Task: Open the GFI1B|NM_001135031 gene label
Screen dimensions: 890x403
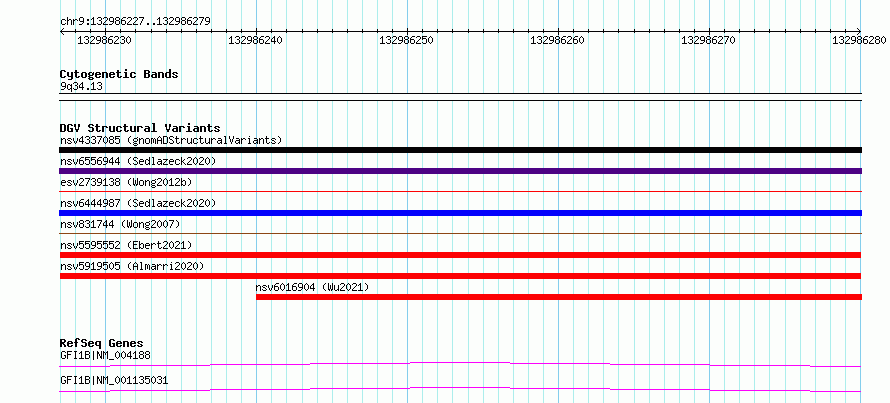Action: click(114, 380)
